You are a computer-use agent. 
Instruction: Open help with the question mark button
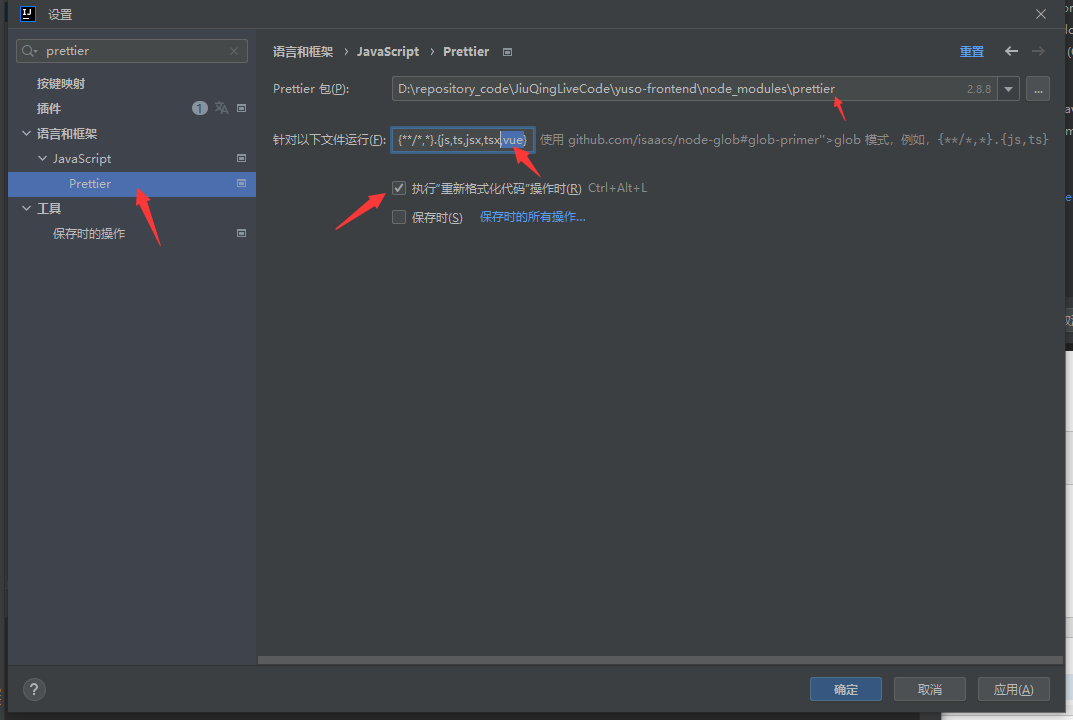(x=34, y=689)
